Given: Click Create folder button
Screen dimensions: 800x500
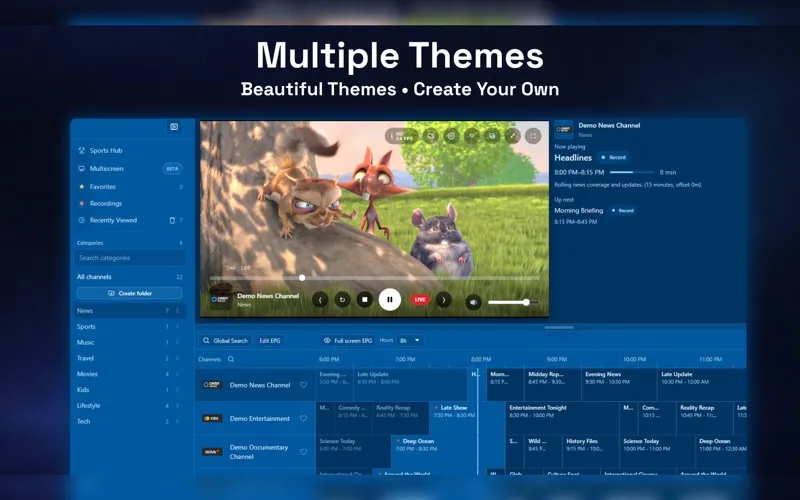Looking at the screenshot, I should (x=130, y=293).
